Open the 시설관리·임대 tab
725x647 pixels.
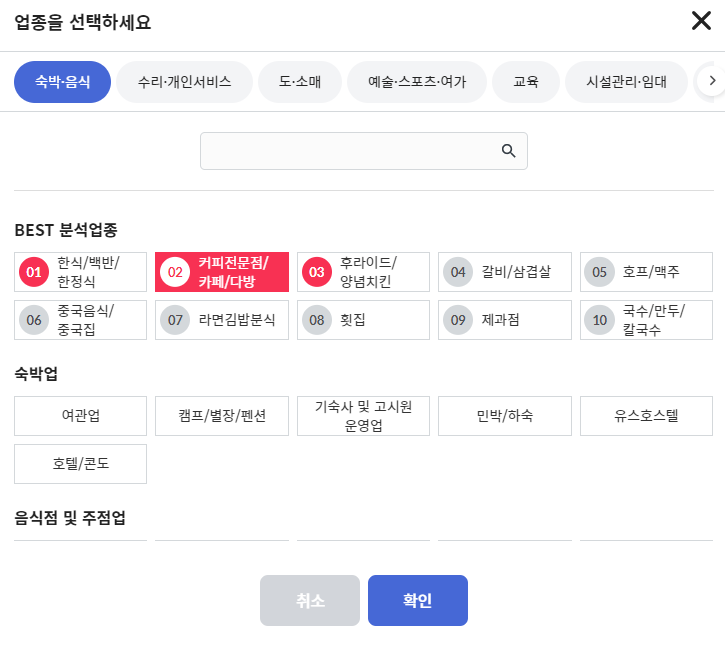click(627, 82)
